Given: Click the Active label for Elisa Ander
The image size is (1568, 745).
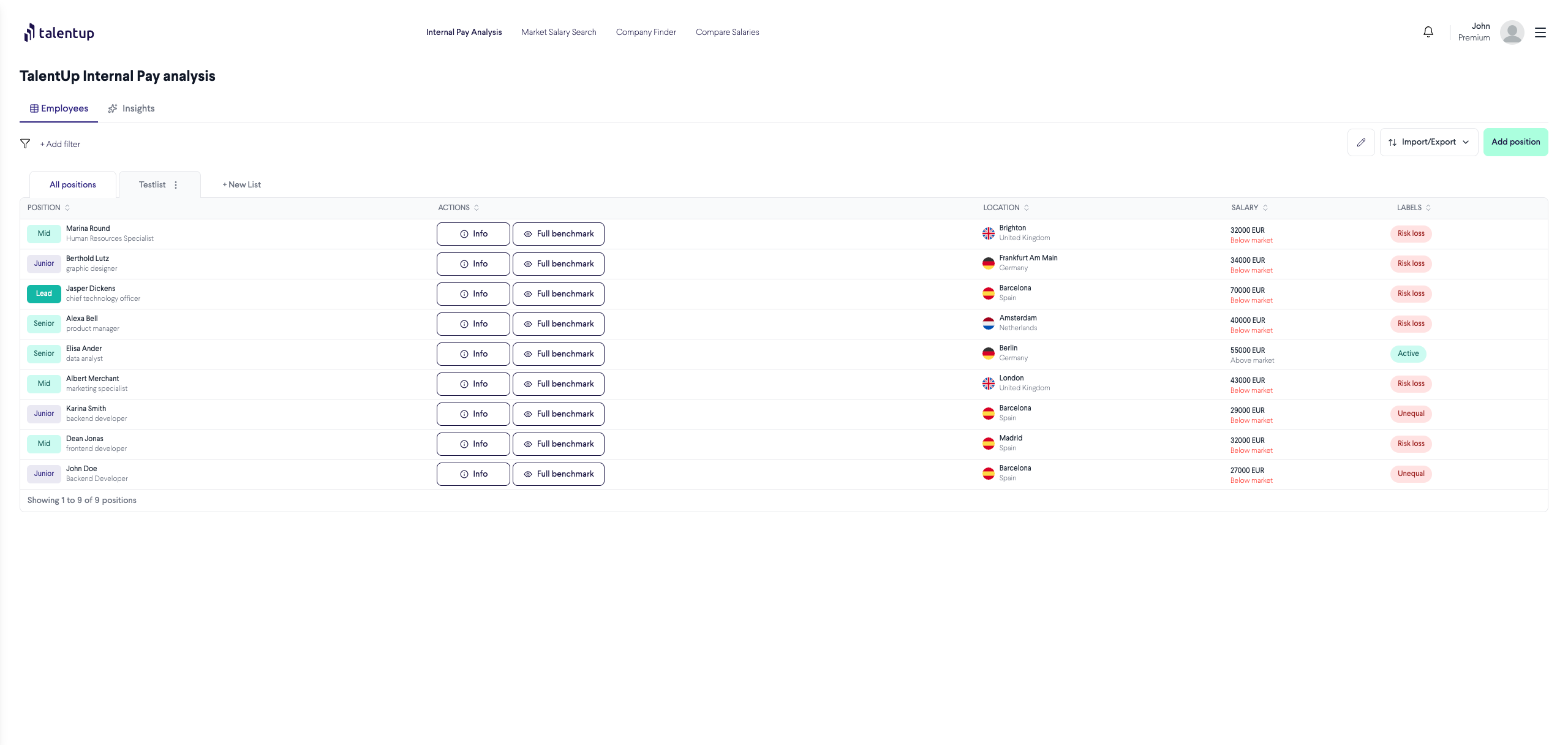Looking at the screenshot, I should point(1407,354).
